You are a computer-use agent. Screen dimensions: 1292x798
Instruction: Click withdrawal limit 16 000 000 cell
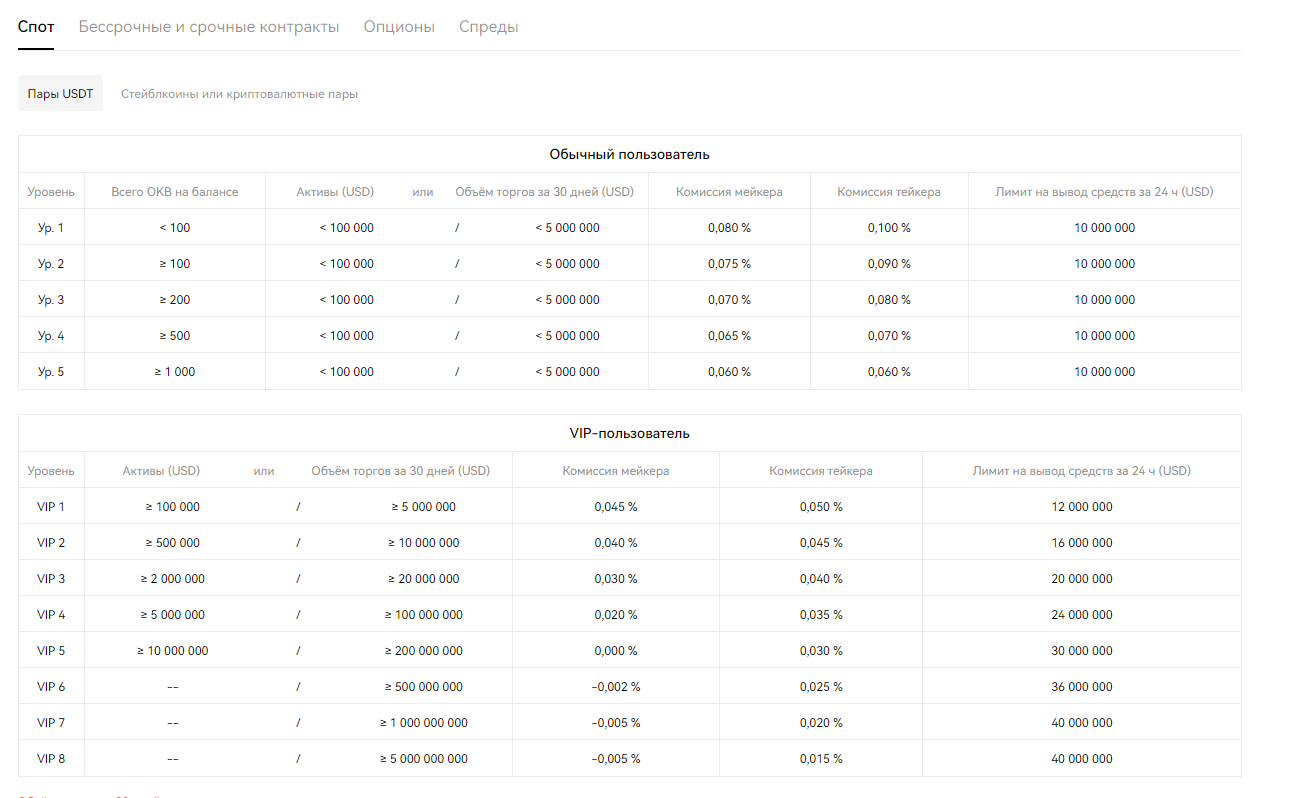click(1082, 543)
